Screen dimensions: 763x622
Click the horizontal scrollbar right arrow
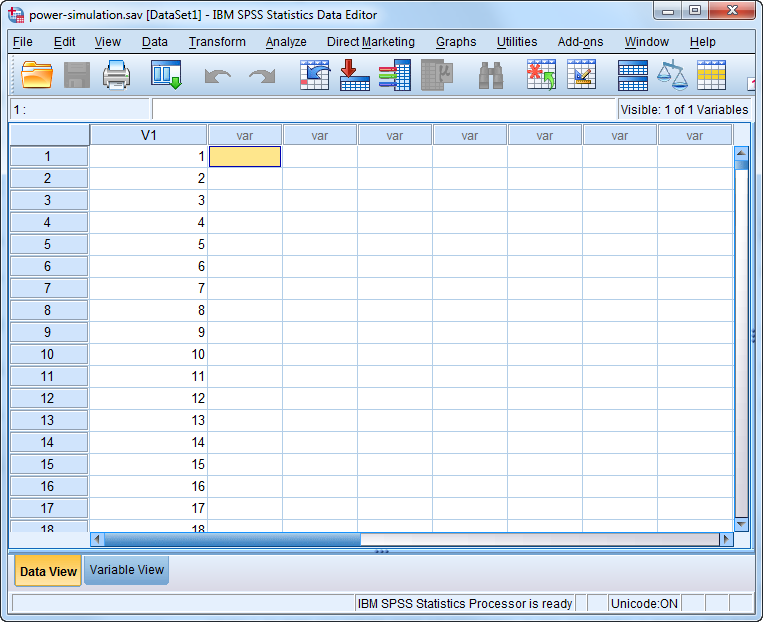(727, 539)
